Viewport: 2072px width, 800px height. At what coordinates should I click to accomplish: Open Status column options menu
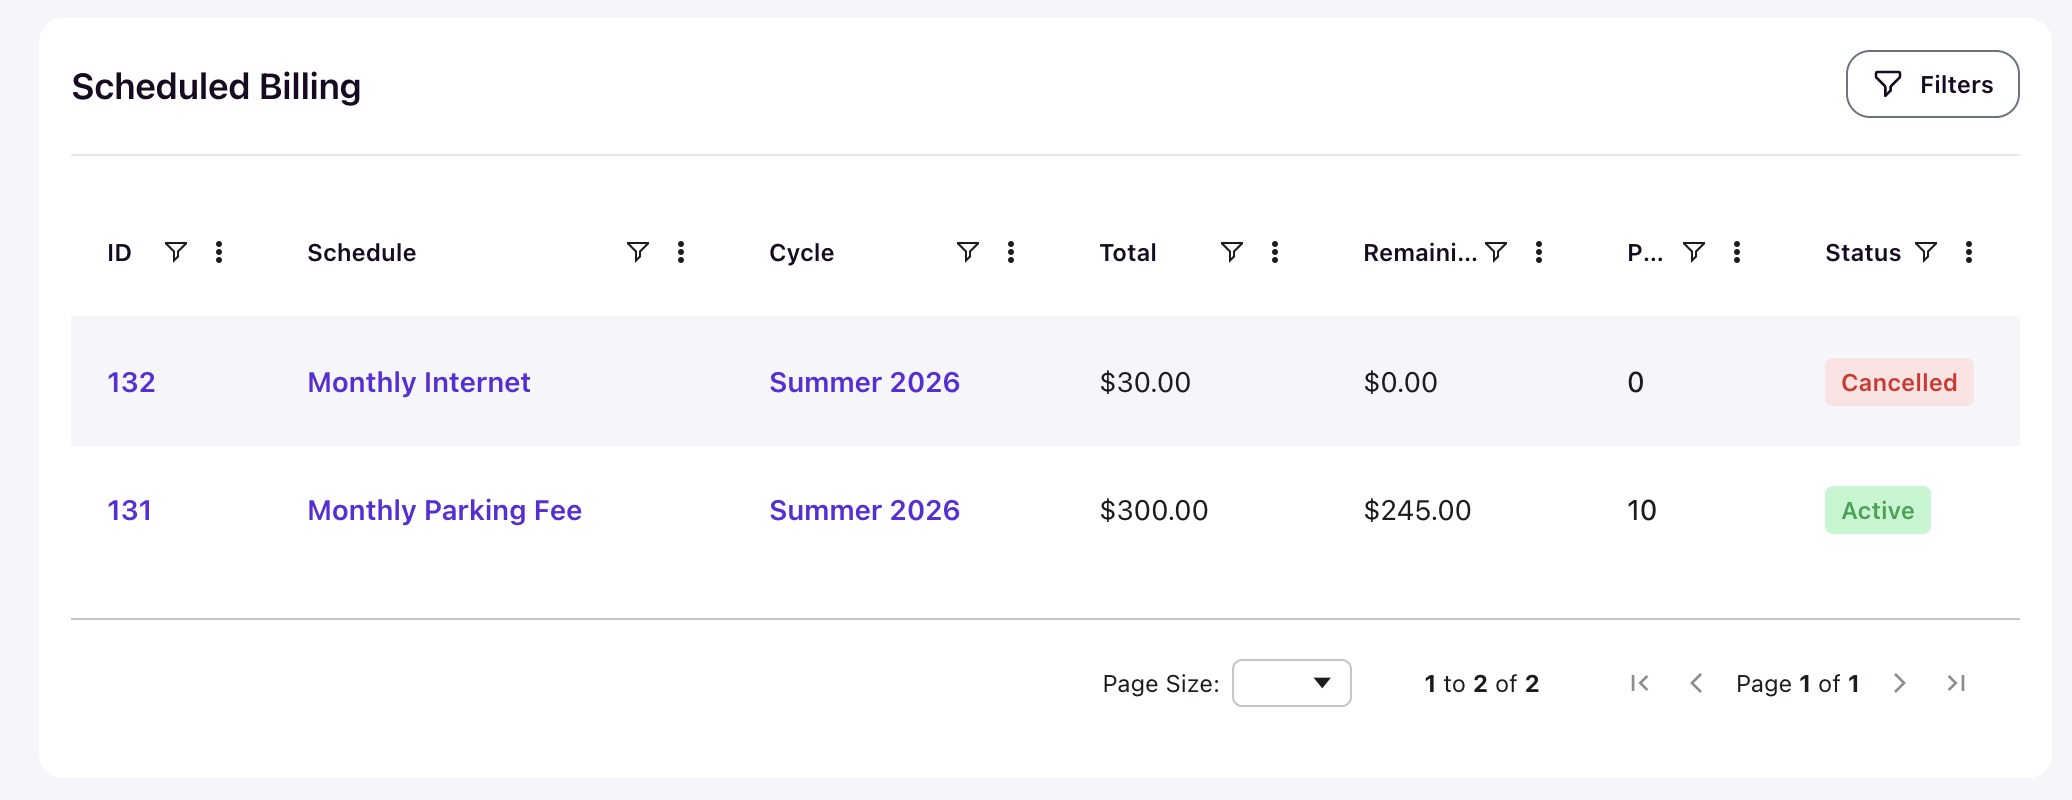click(1969, 252)
